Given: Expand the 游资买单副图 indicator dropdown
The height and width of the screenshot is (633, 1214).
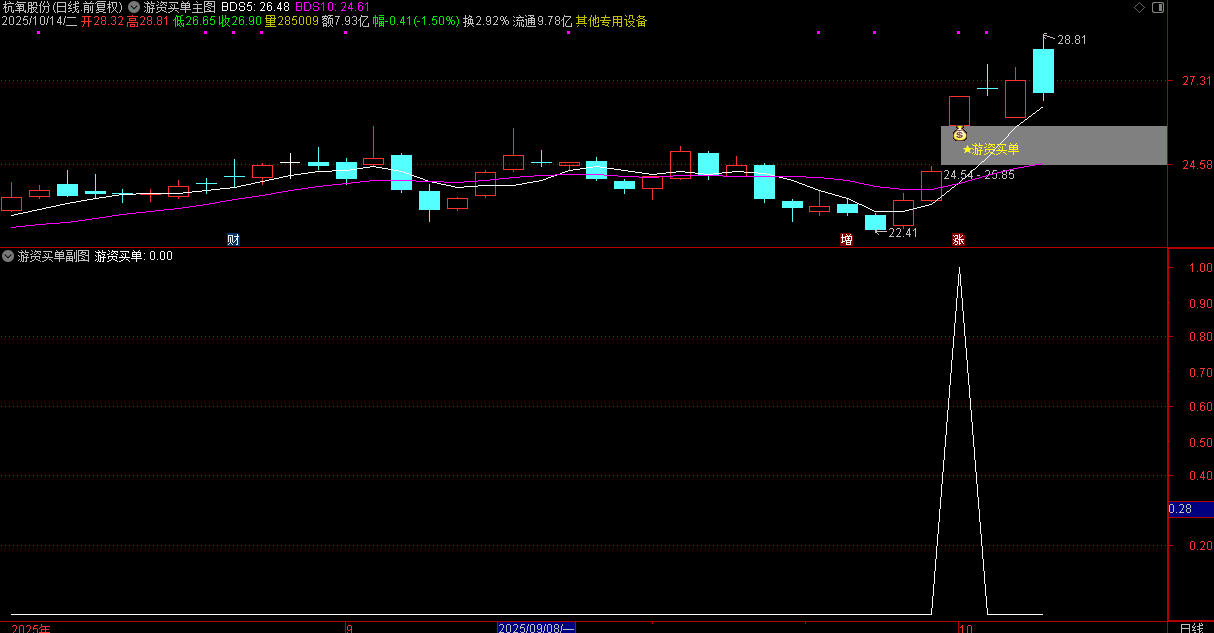Looking at the screenshot, I should pyautogui.click(x=8, y=256).
